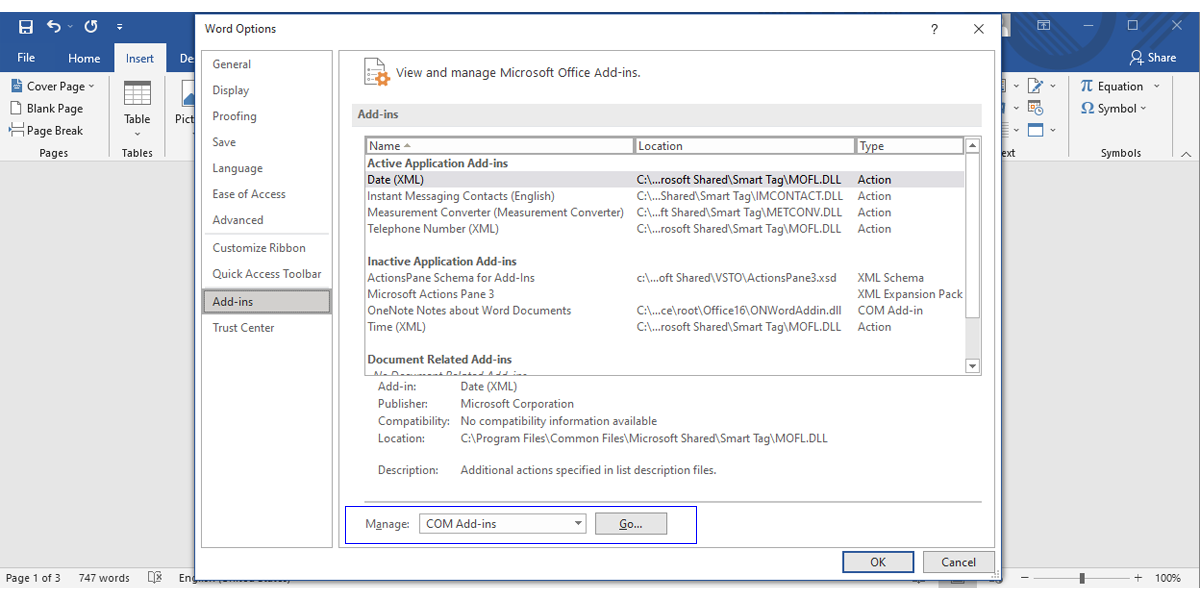
Task: Click the proofing errors icon in status bar
Action: (155, 577)
